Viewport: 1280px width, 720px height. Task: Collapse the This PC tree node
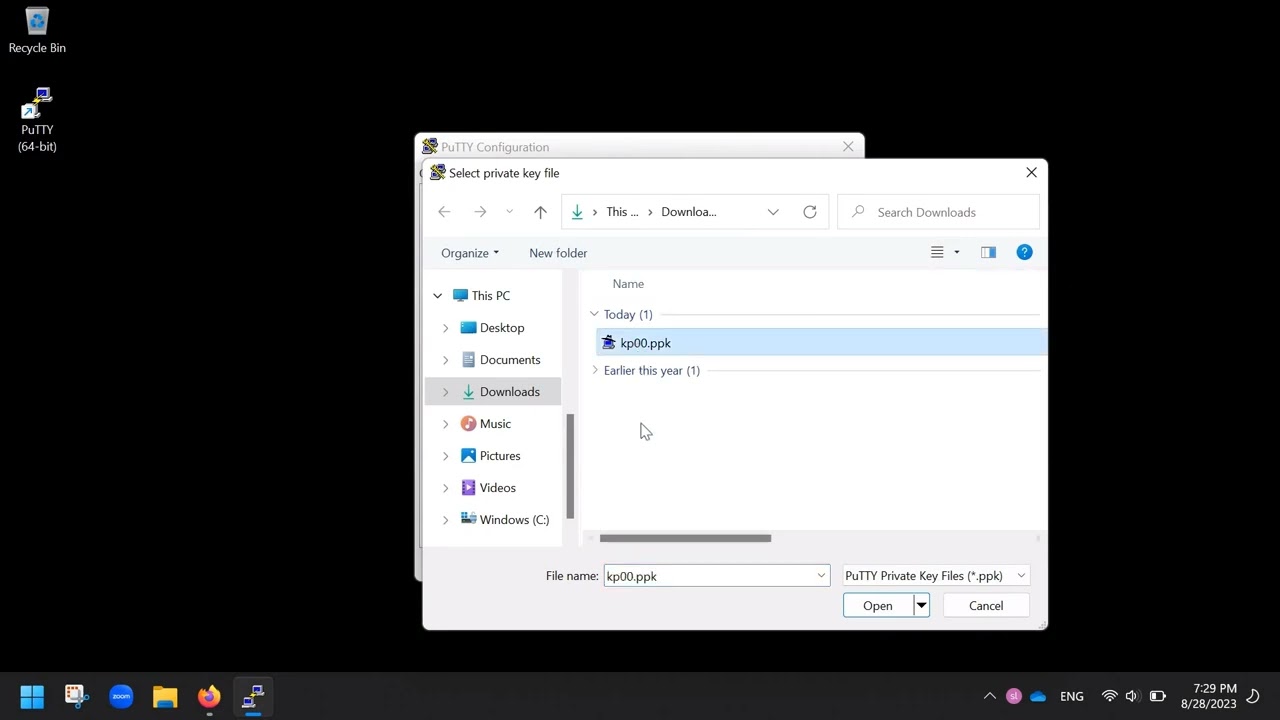click(437, 296)
